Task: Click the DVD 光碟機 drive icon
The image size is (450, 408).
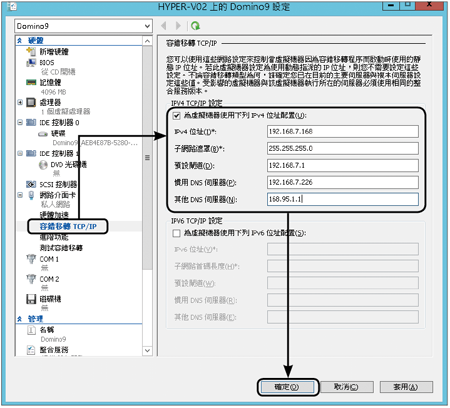Action: tap(43, 165)
